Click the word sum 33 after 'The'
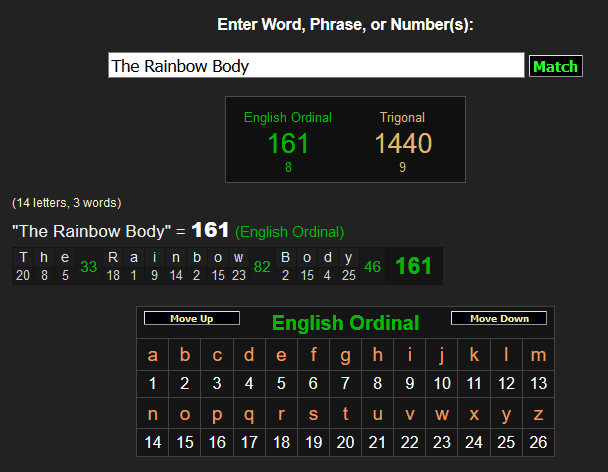Viewport: 608px width, 472px height. pos(89,267)
